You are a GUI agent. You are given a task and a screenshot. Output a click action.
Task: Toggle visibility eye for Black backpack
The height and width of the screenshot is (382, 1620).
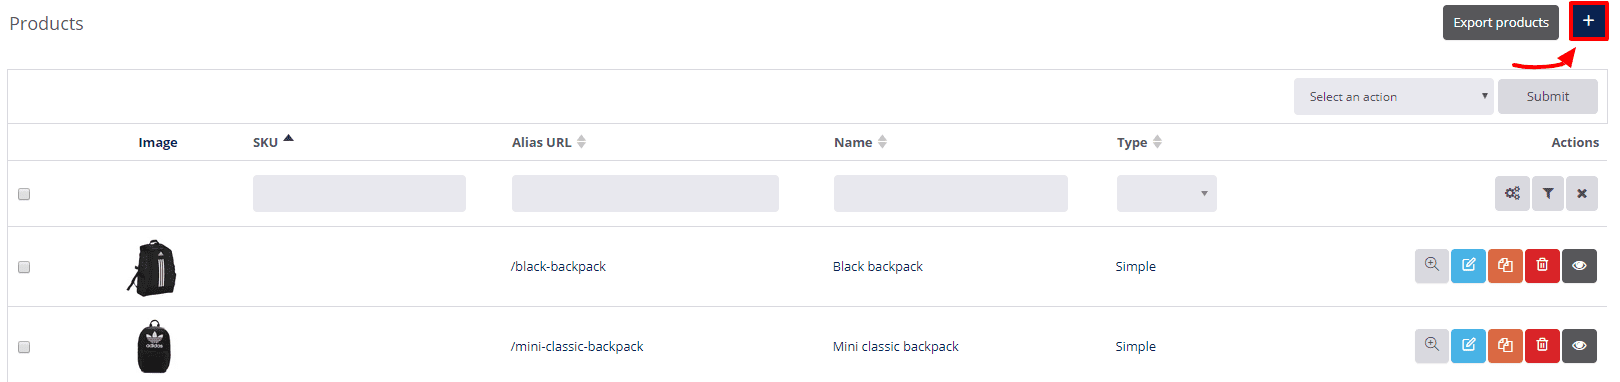[x=1579, y=265]
